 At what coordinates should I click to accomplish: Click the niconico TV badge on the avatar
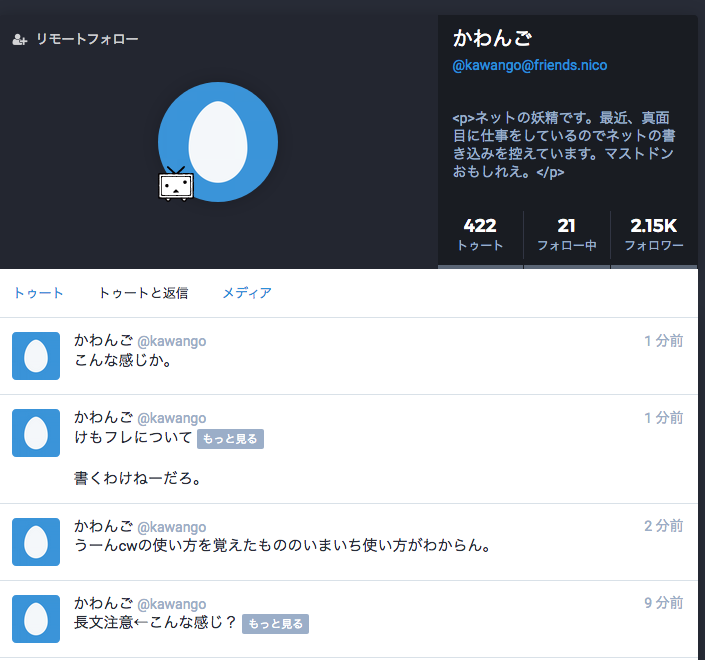[x=176, y=184]
